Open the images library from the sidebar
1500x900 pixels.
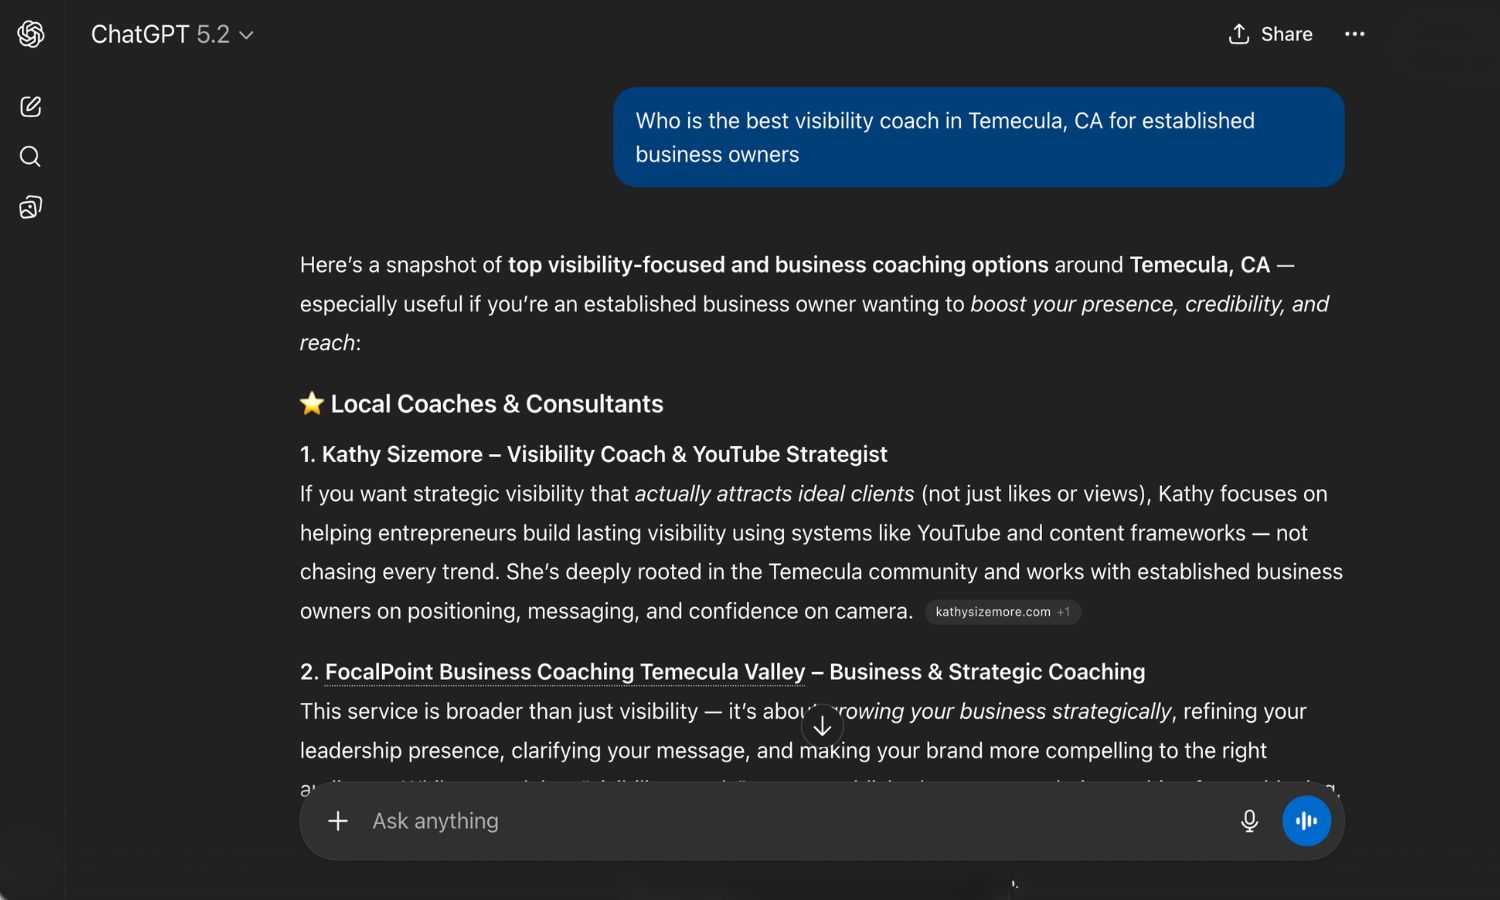(30, 207)
